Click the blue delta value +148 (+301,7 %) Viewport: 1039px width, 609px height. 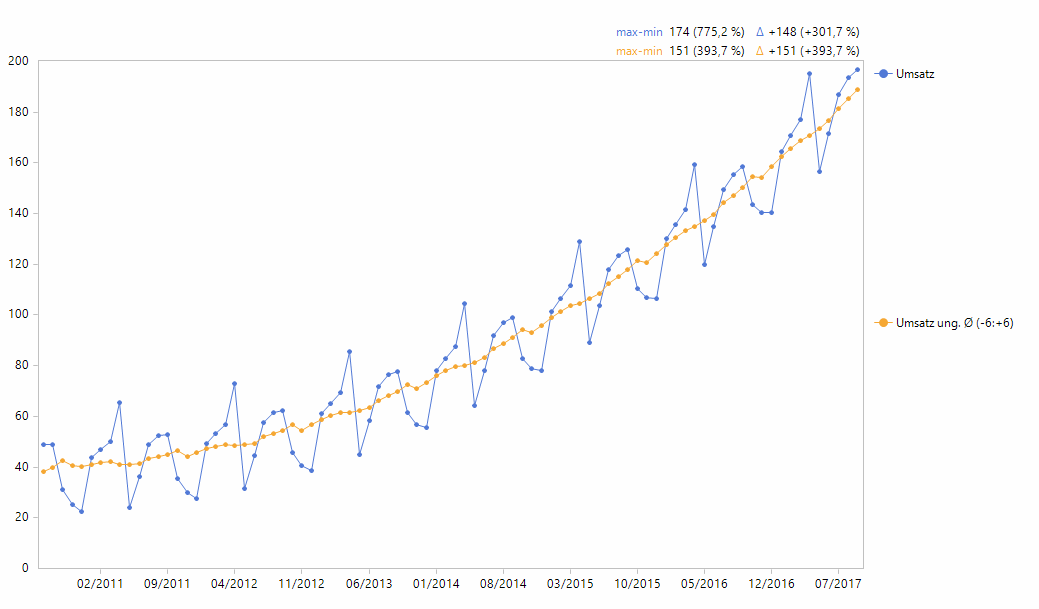(813, 32)
